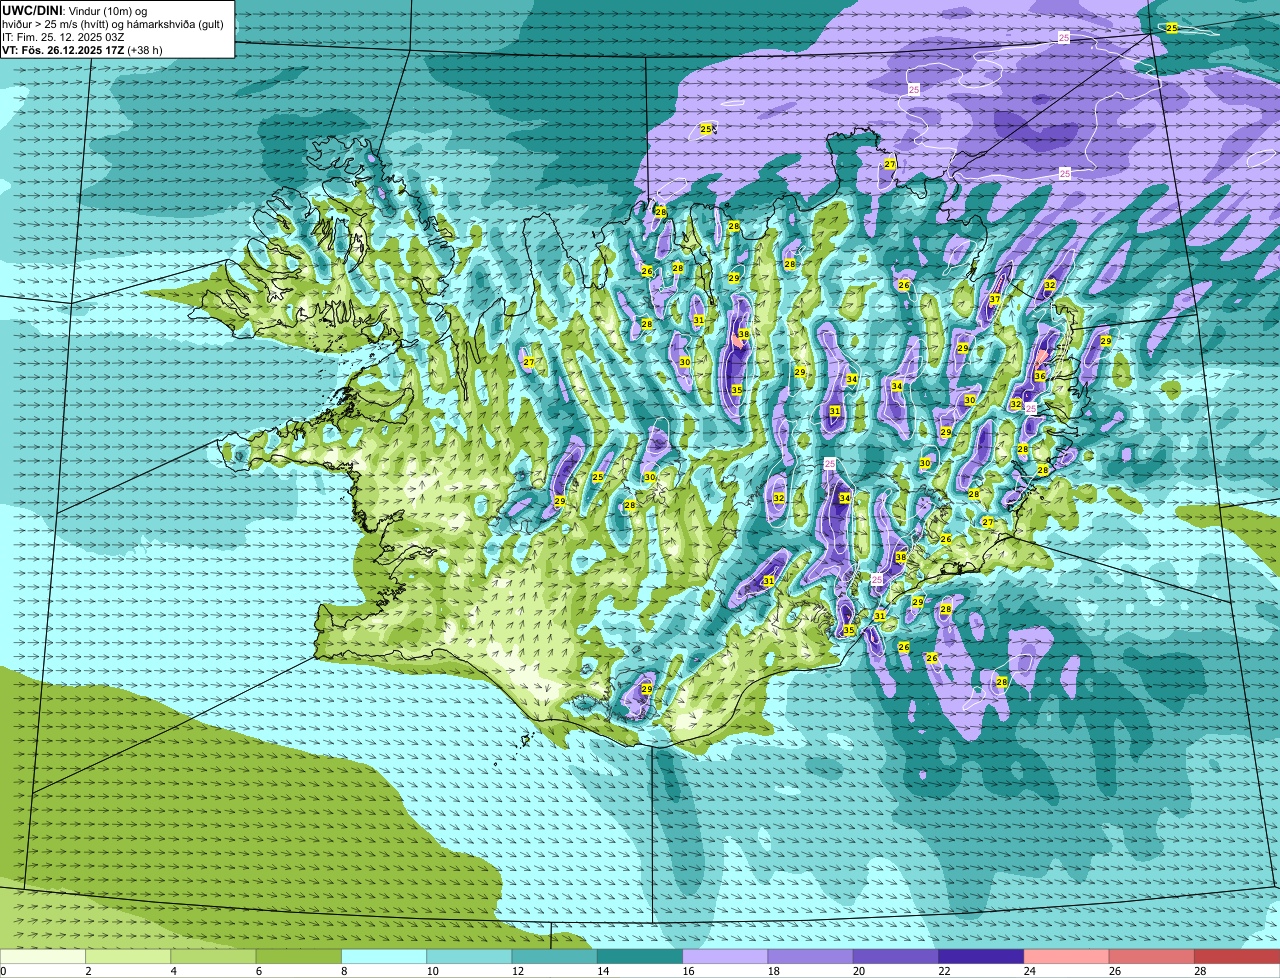
Task: Select the 8–10 m/s pale cyan legend swatch
Action: click(384, 956)
